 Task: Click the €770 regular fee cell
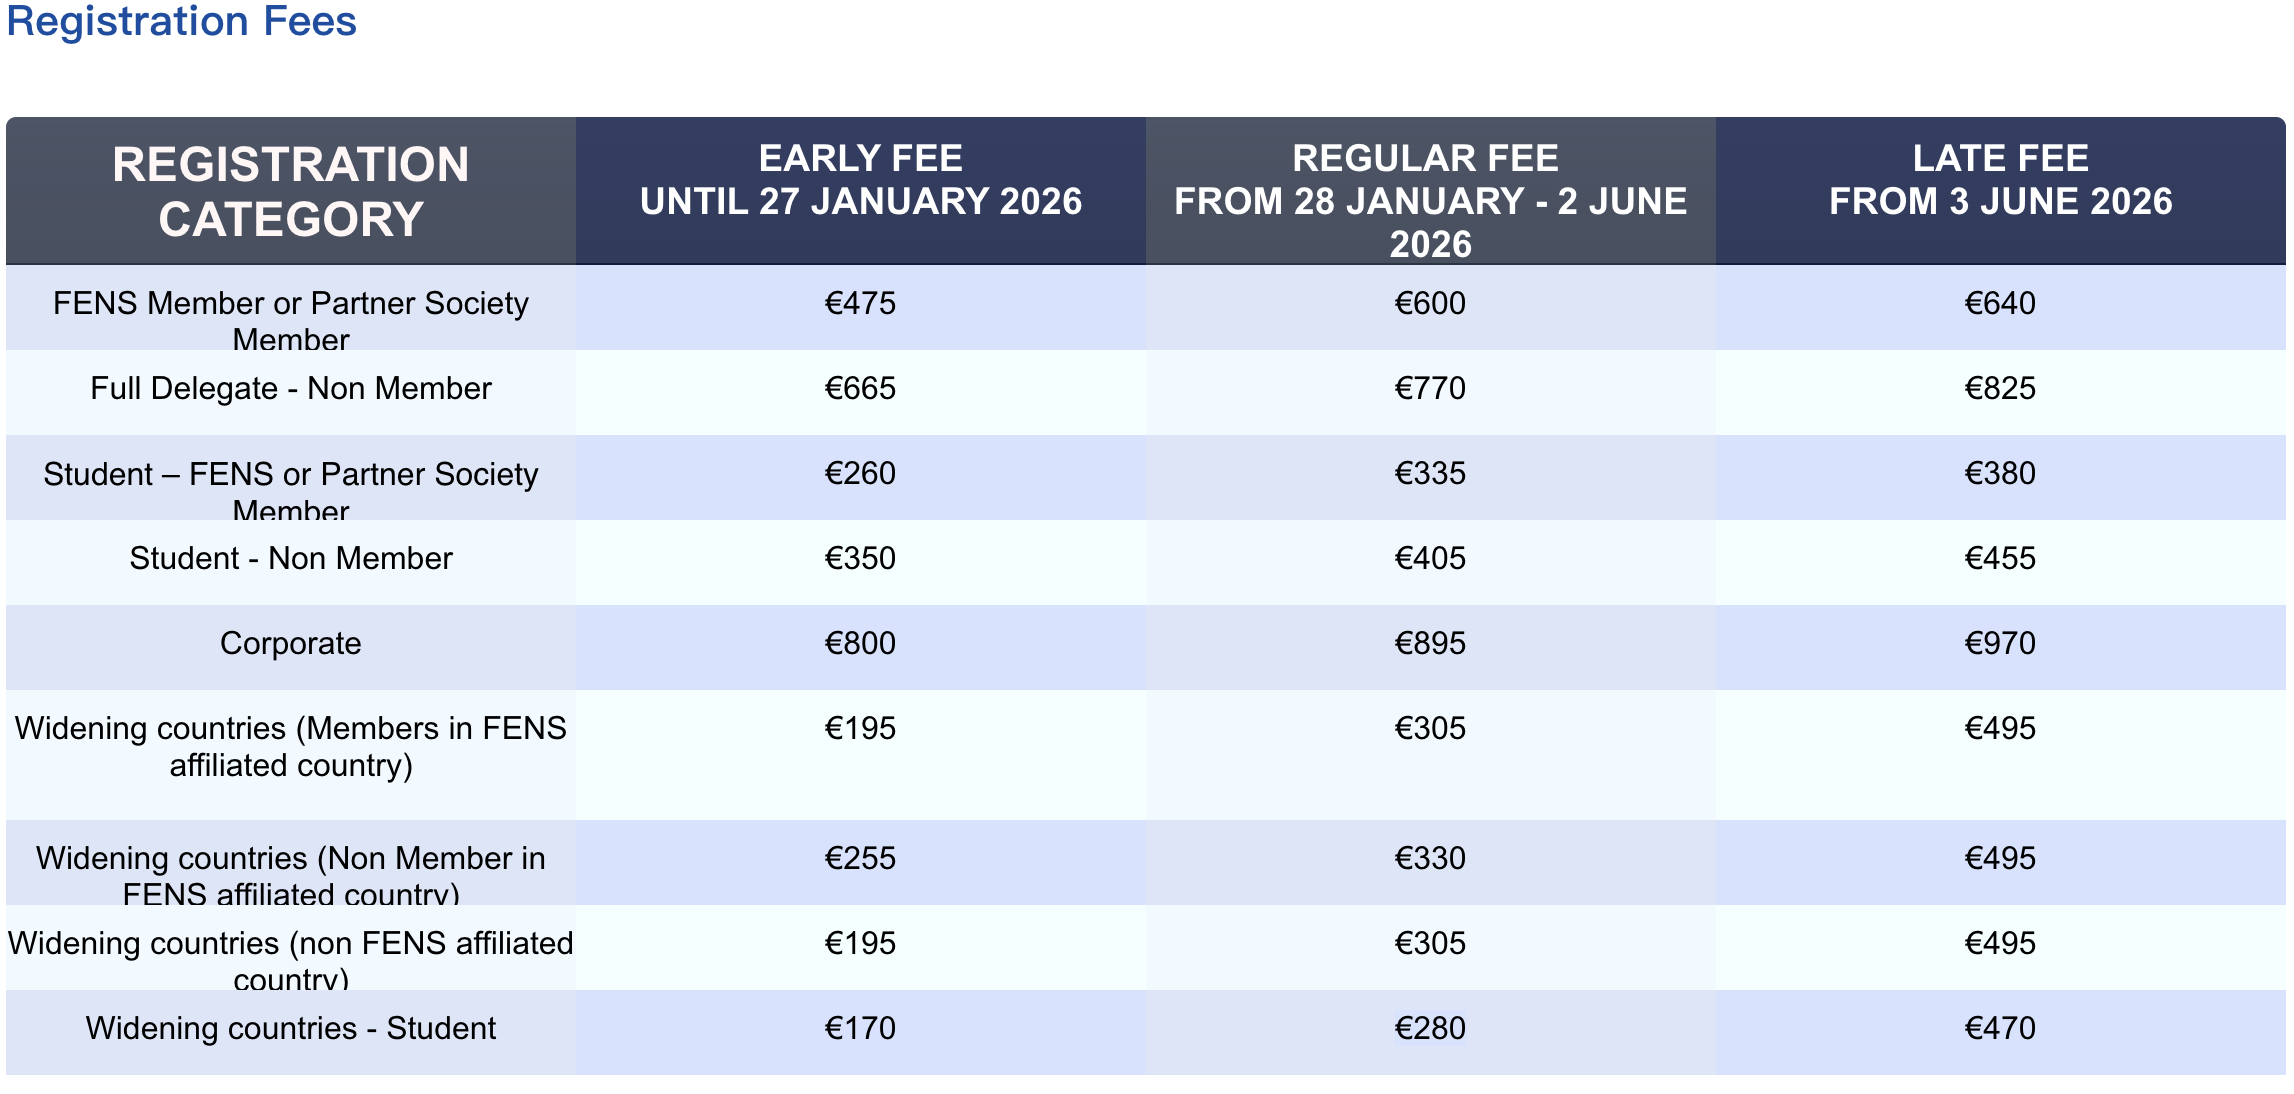[x=1430, y=388]
